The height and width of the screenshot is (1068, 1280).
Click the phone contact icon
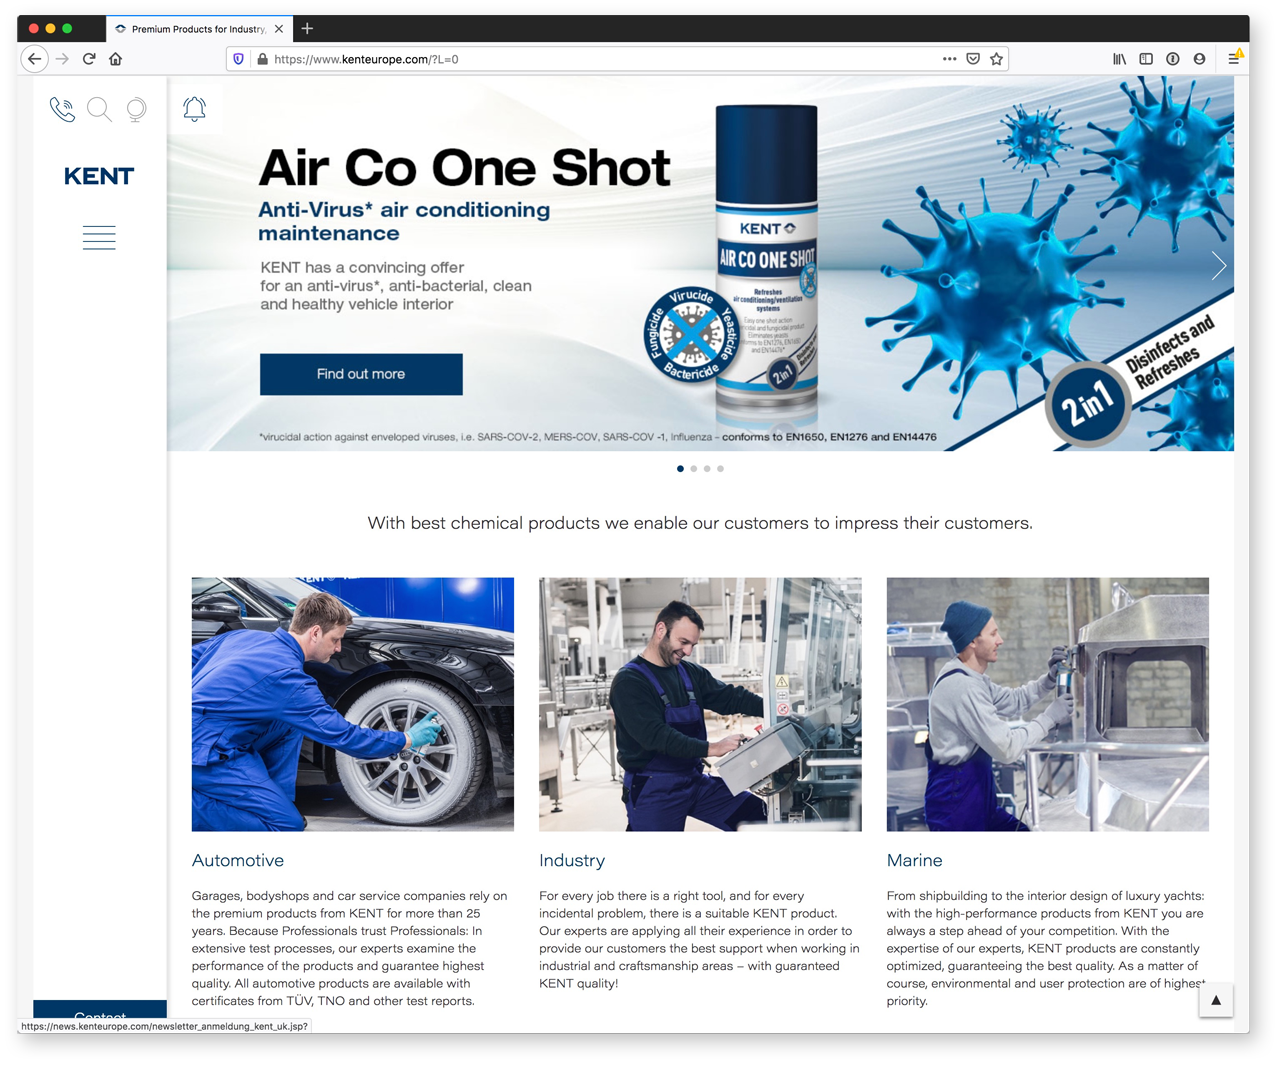click(62, 109)
